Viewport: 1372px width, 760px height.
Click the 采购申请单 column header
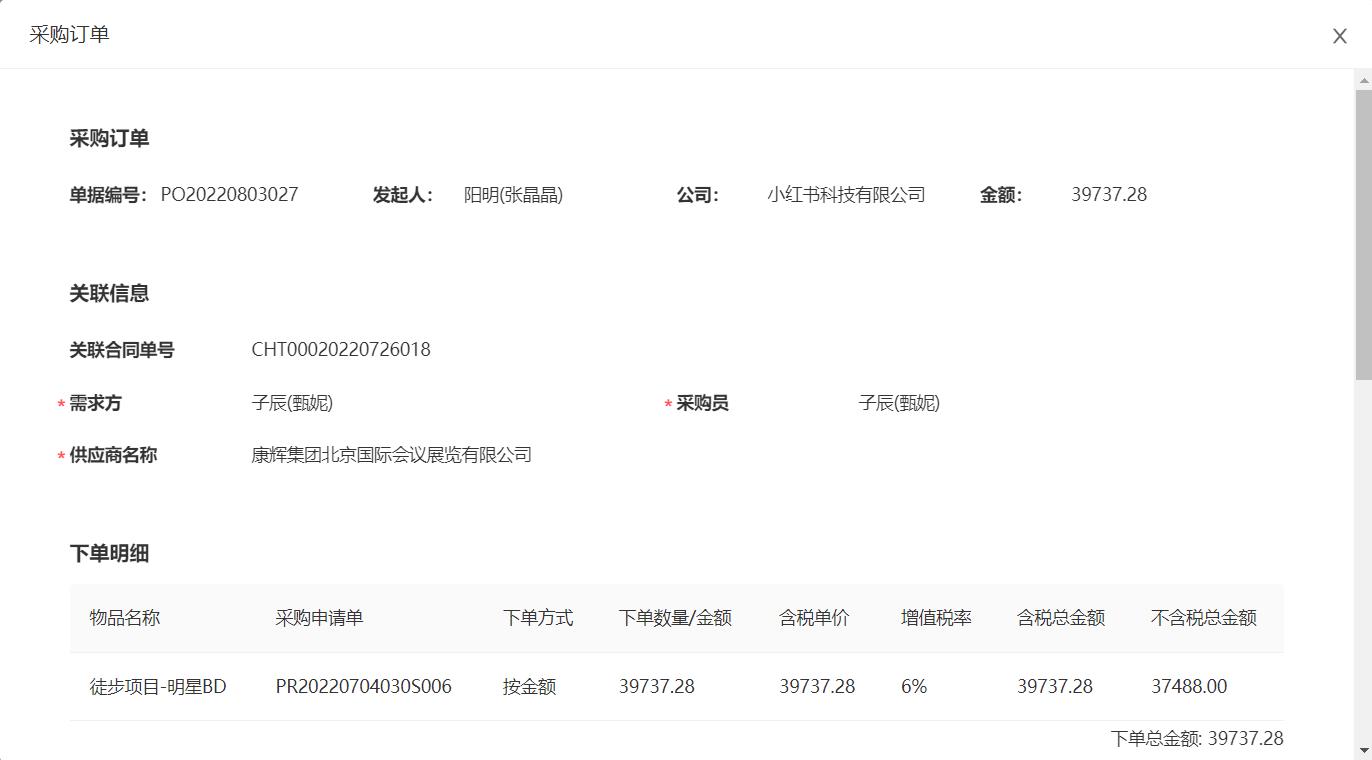(x=319, y=618)
